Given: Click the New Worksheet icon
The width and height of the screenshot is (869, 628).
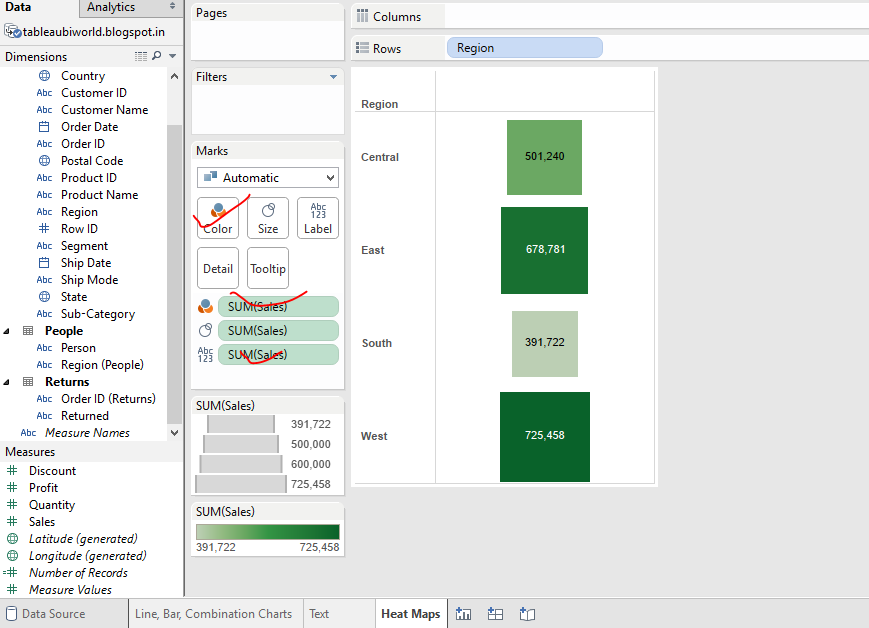Looking at the screenshot, I should (463, 613).
